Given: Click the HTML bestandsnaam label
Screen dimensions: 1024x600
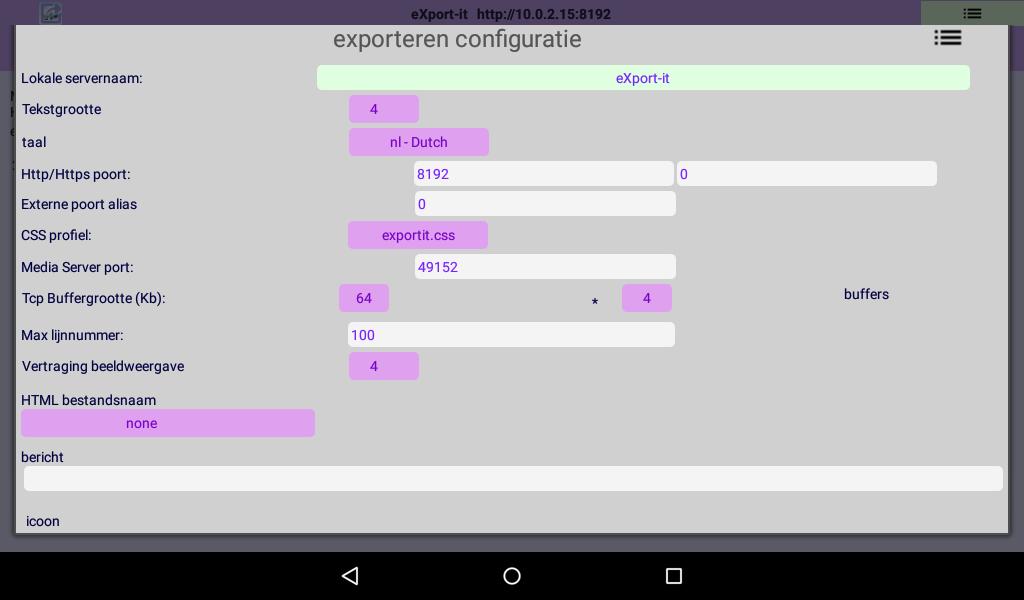Looking at the screenshot, I should pos(88,400).
